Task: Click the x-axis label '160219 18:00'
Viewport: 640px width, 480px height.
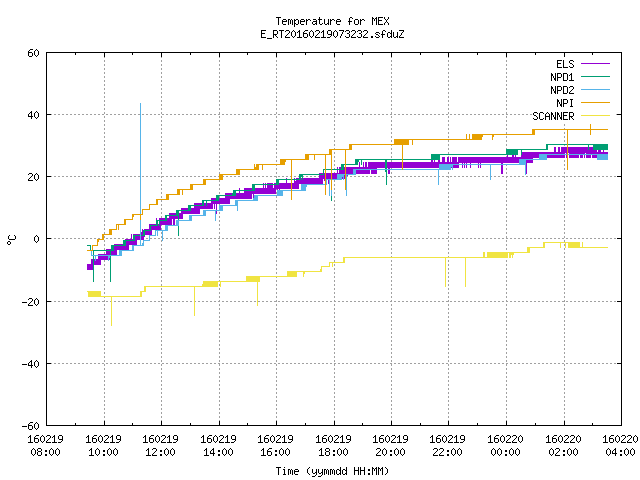Action: (333, 445)
